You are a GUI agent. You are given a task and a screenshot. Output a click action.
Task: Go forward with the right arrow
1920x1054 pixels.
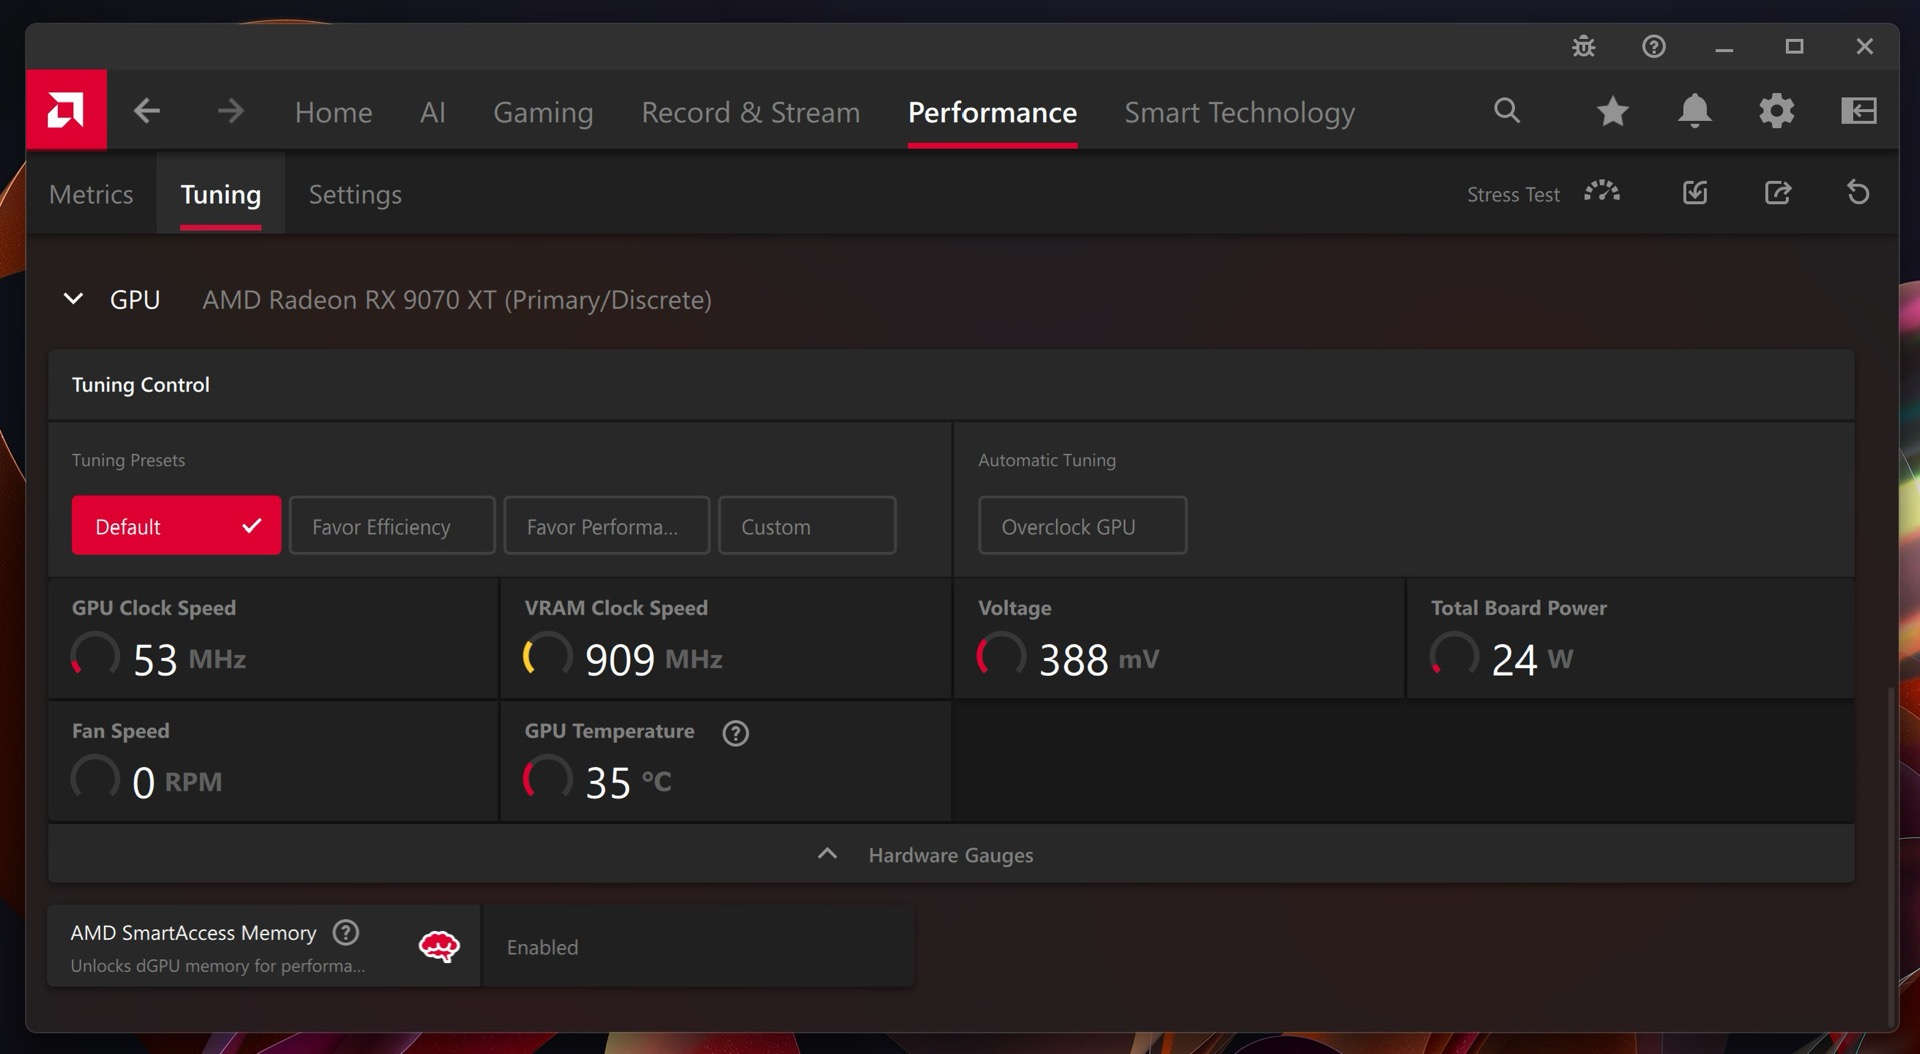click(230, 111)
